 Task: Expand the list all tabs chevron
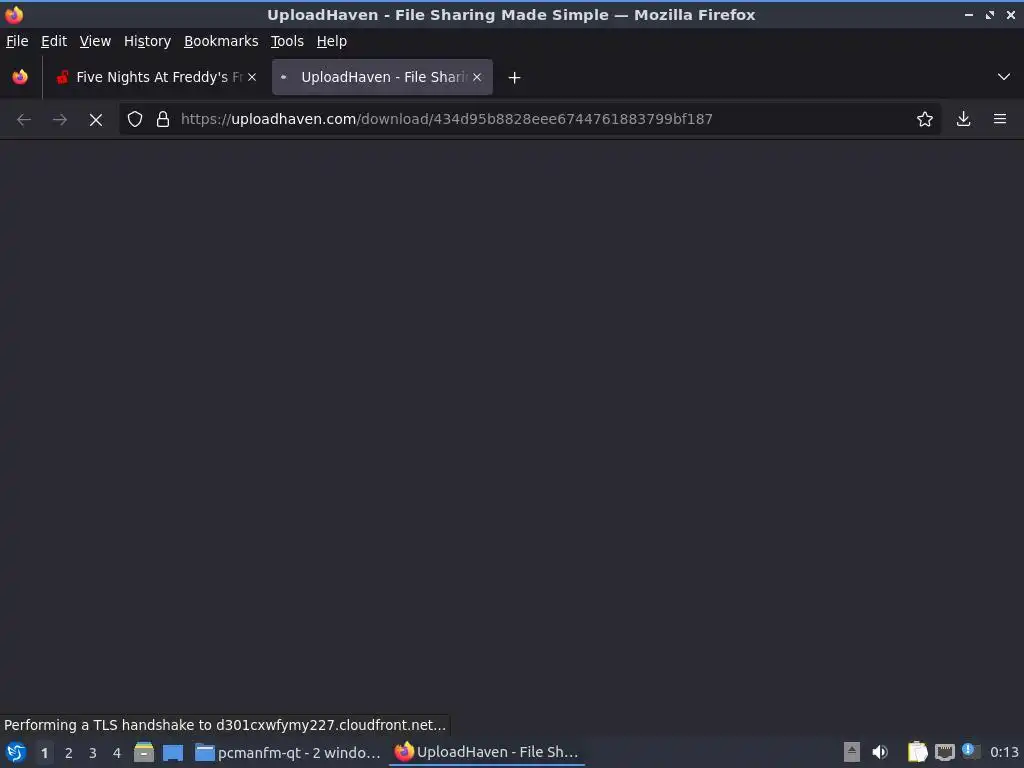coord(1004,77)
